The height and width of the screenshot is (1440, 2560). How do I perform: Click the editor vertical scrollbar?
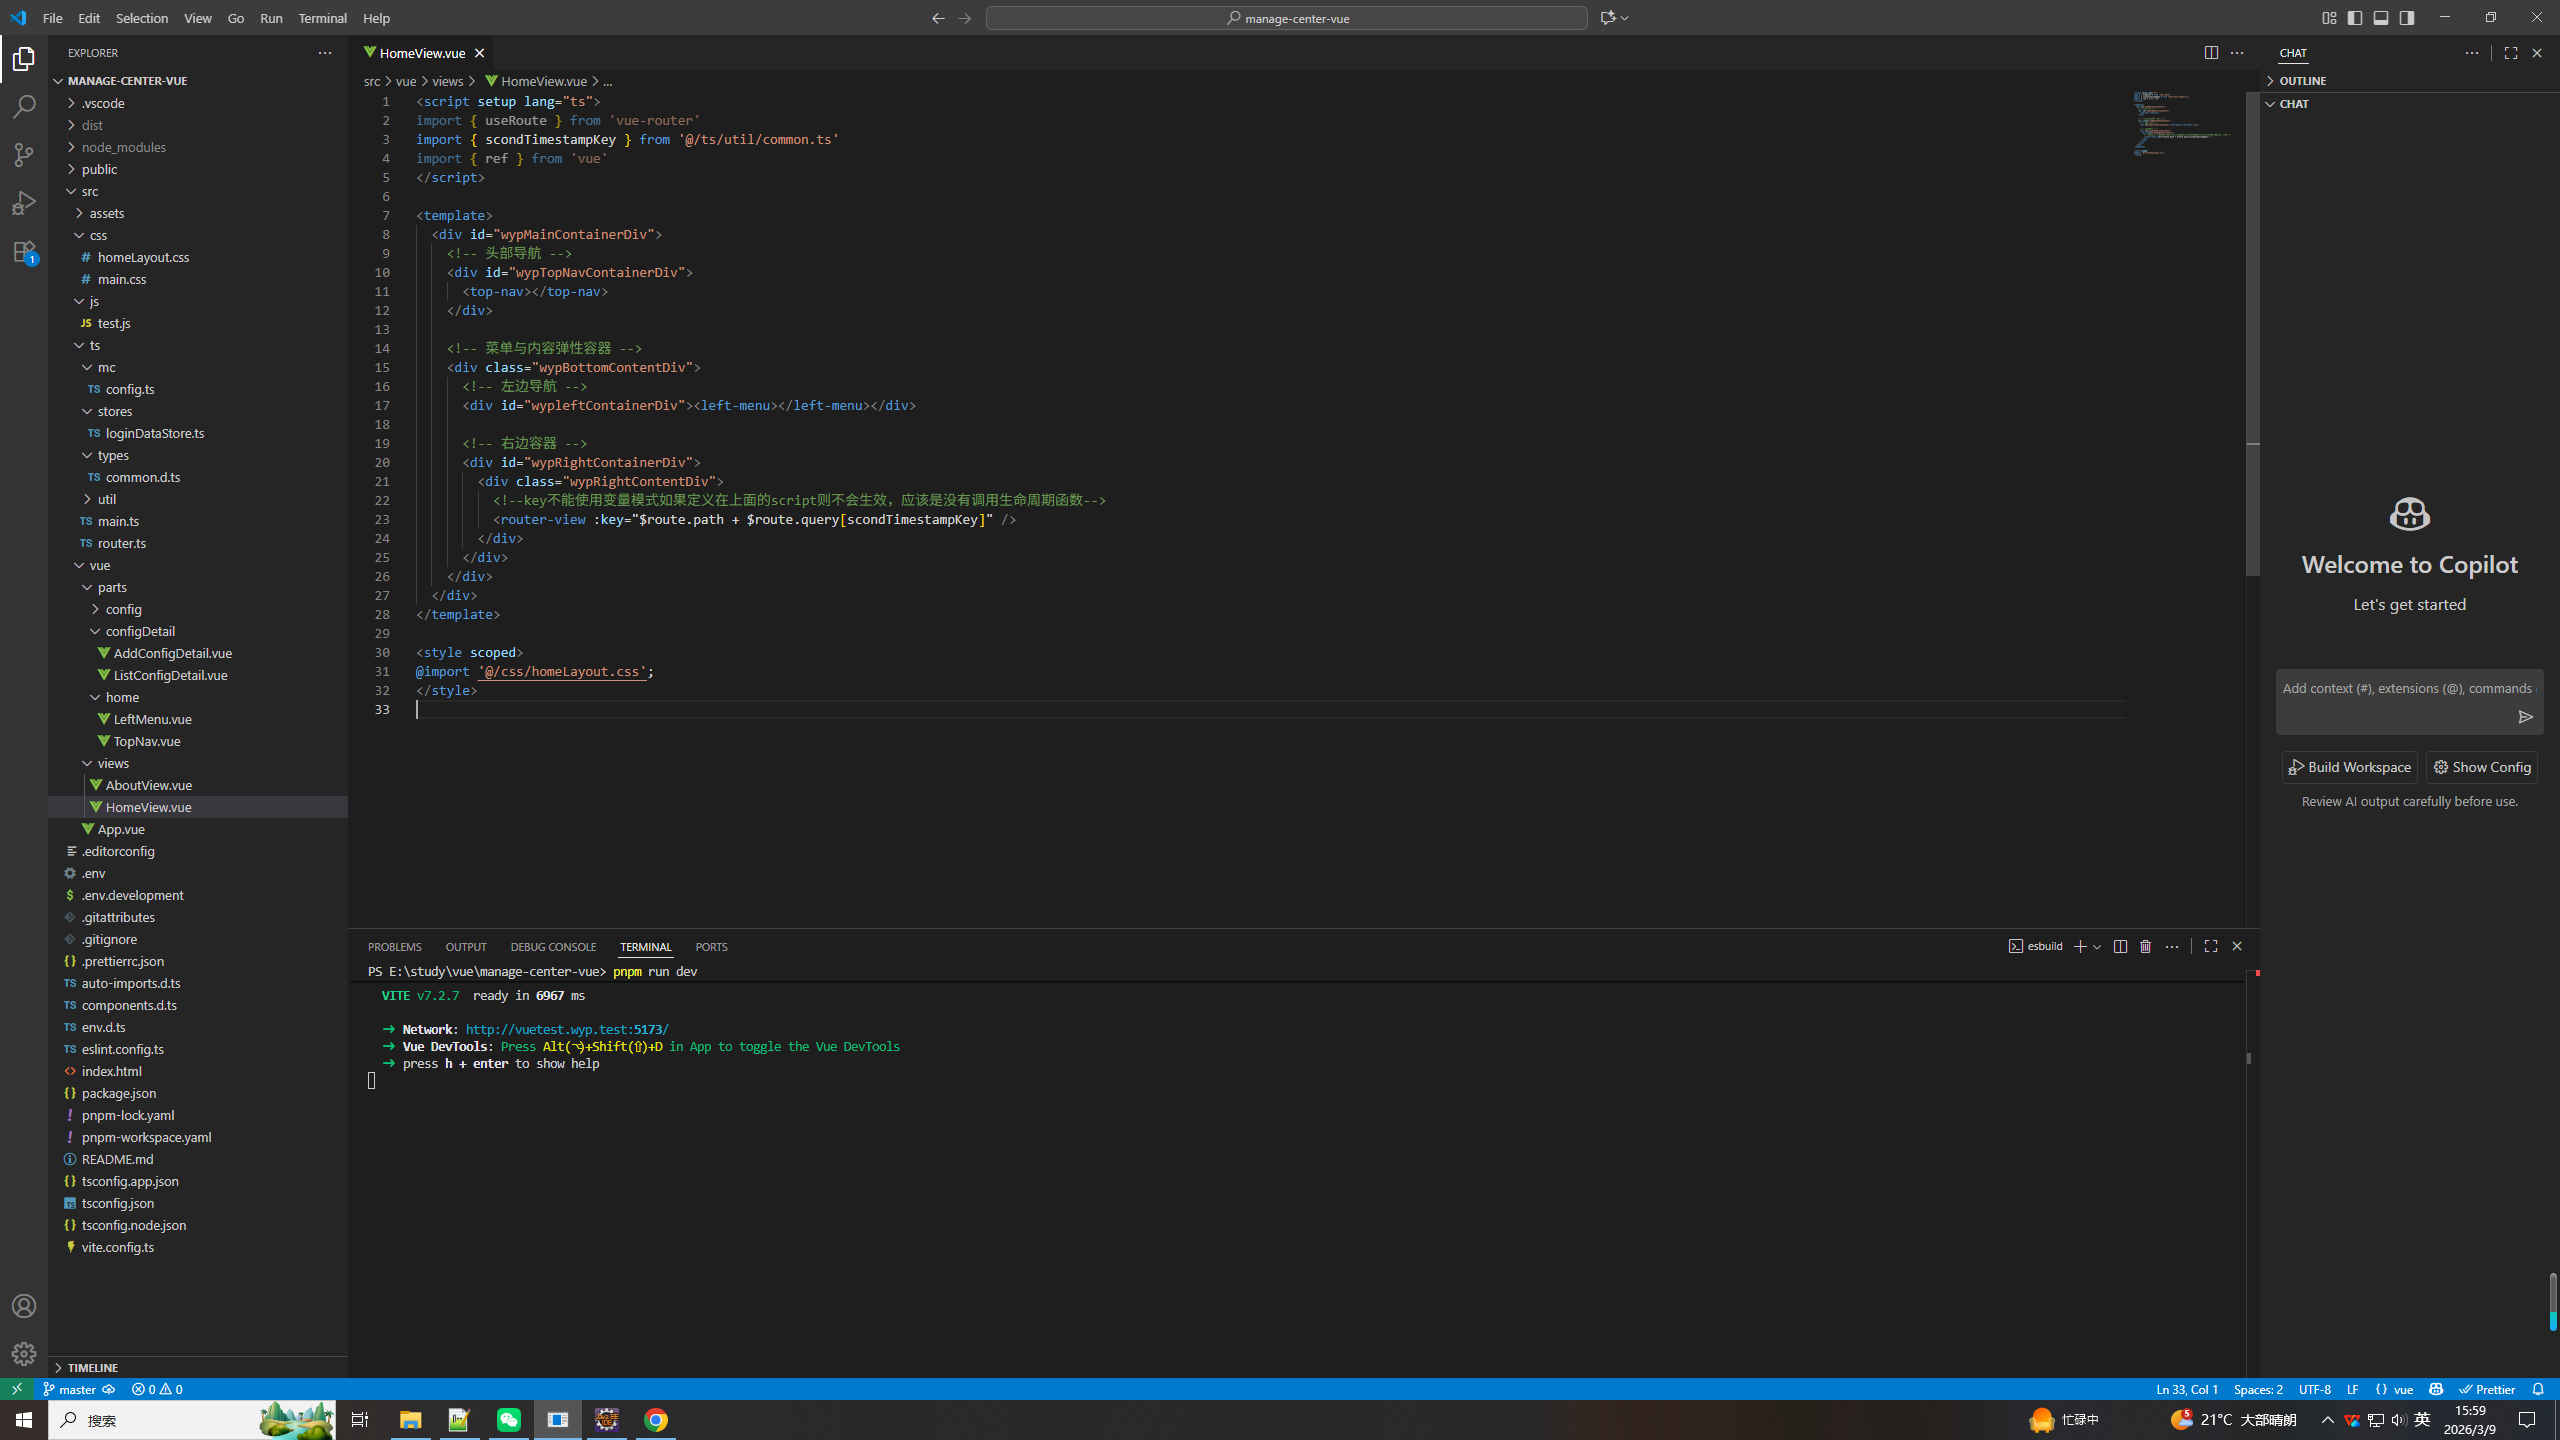[2252, 335]
